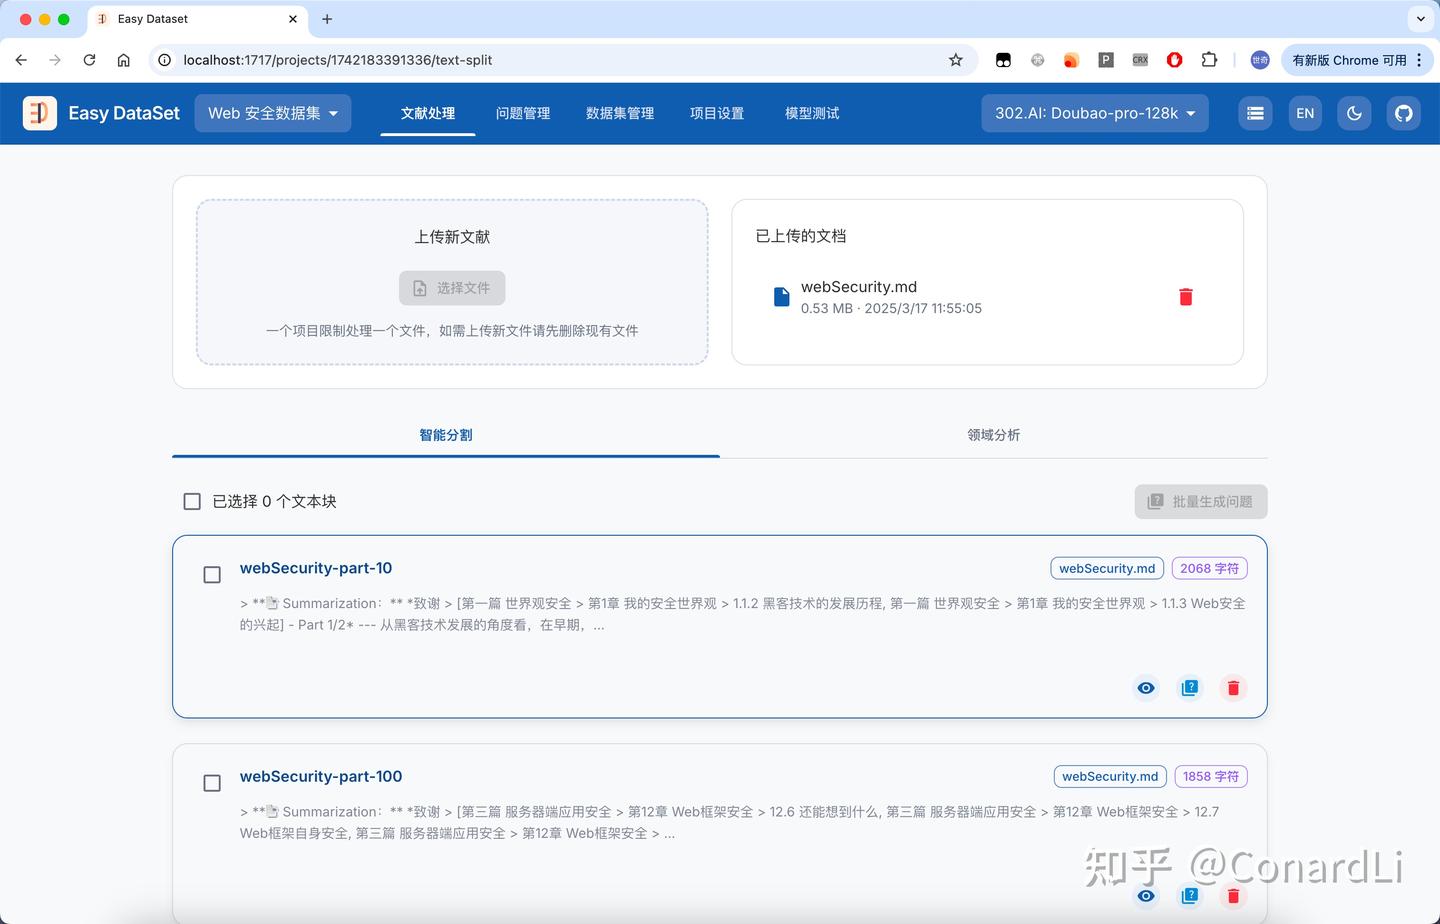Image resolution: width=1440 pixels, height=924 pixels.
Task: Check the select-all text blocks checkbox
Action: (191, 501)
